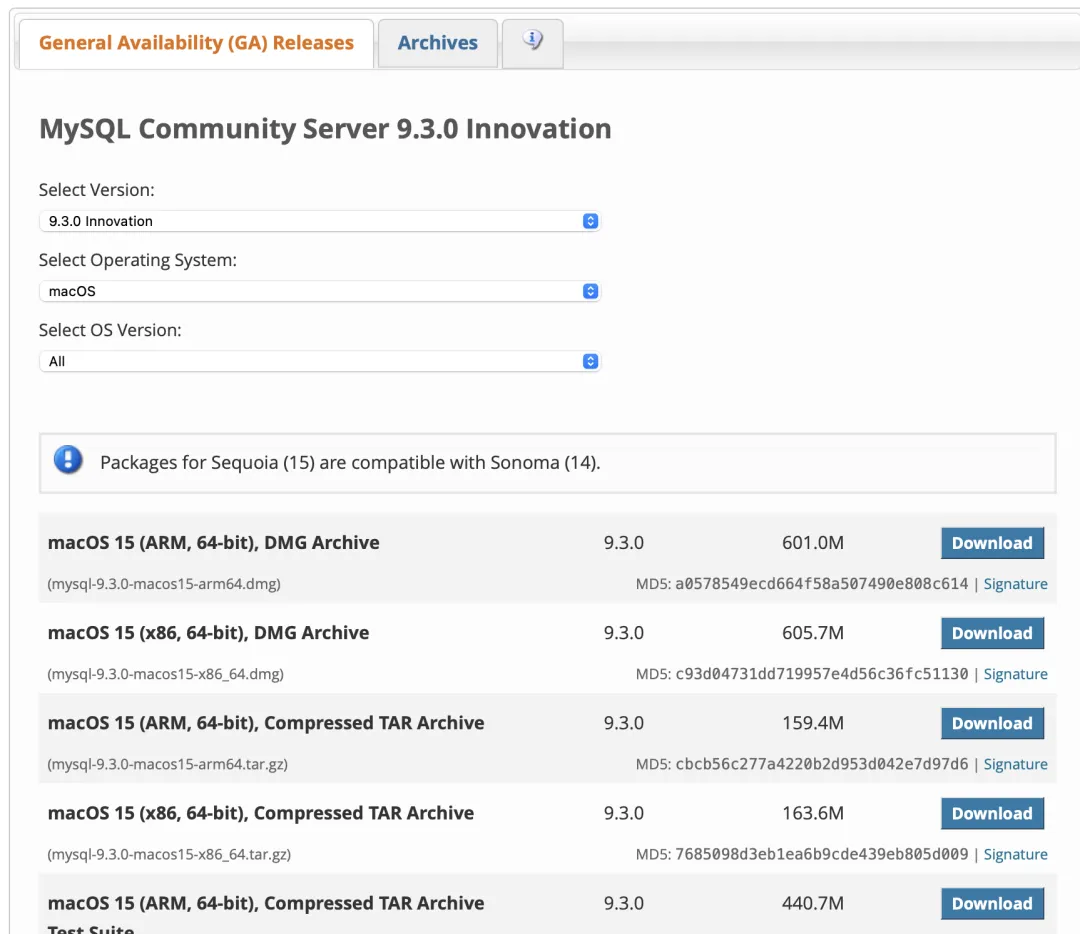1080x934 pixels.
Task: Click the heading MySQL Community Server 9.3.0 Innovation
Action: [325, 129]
